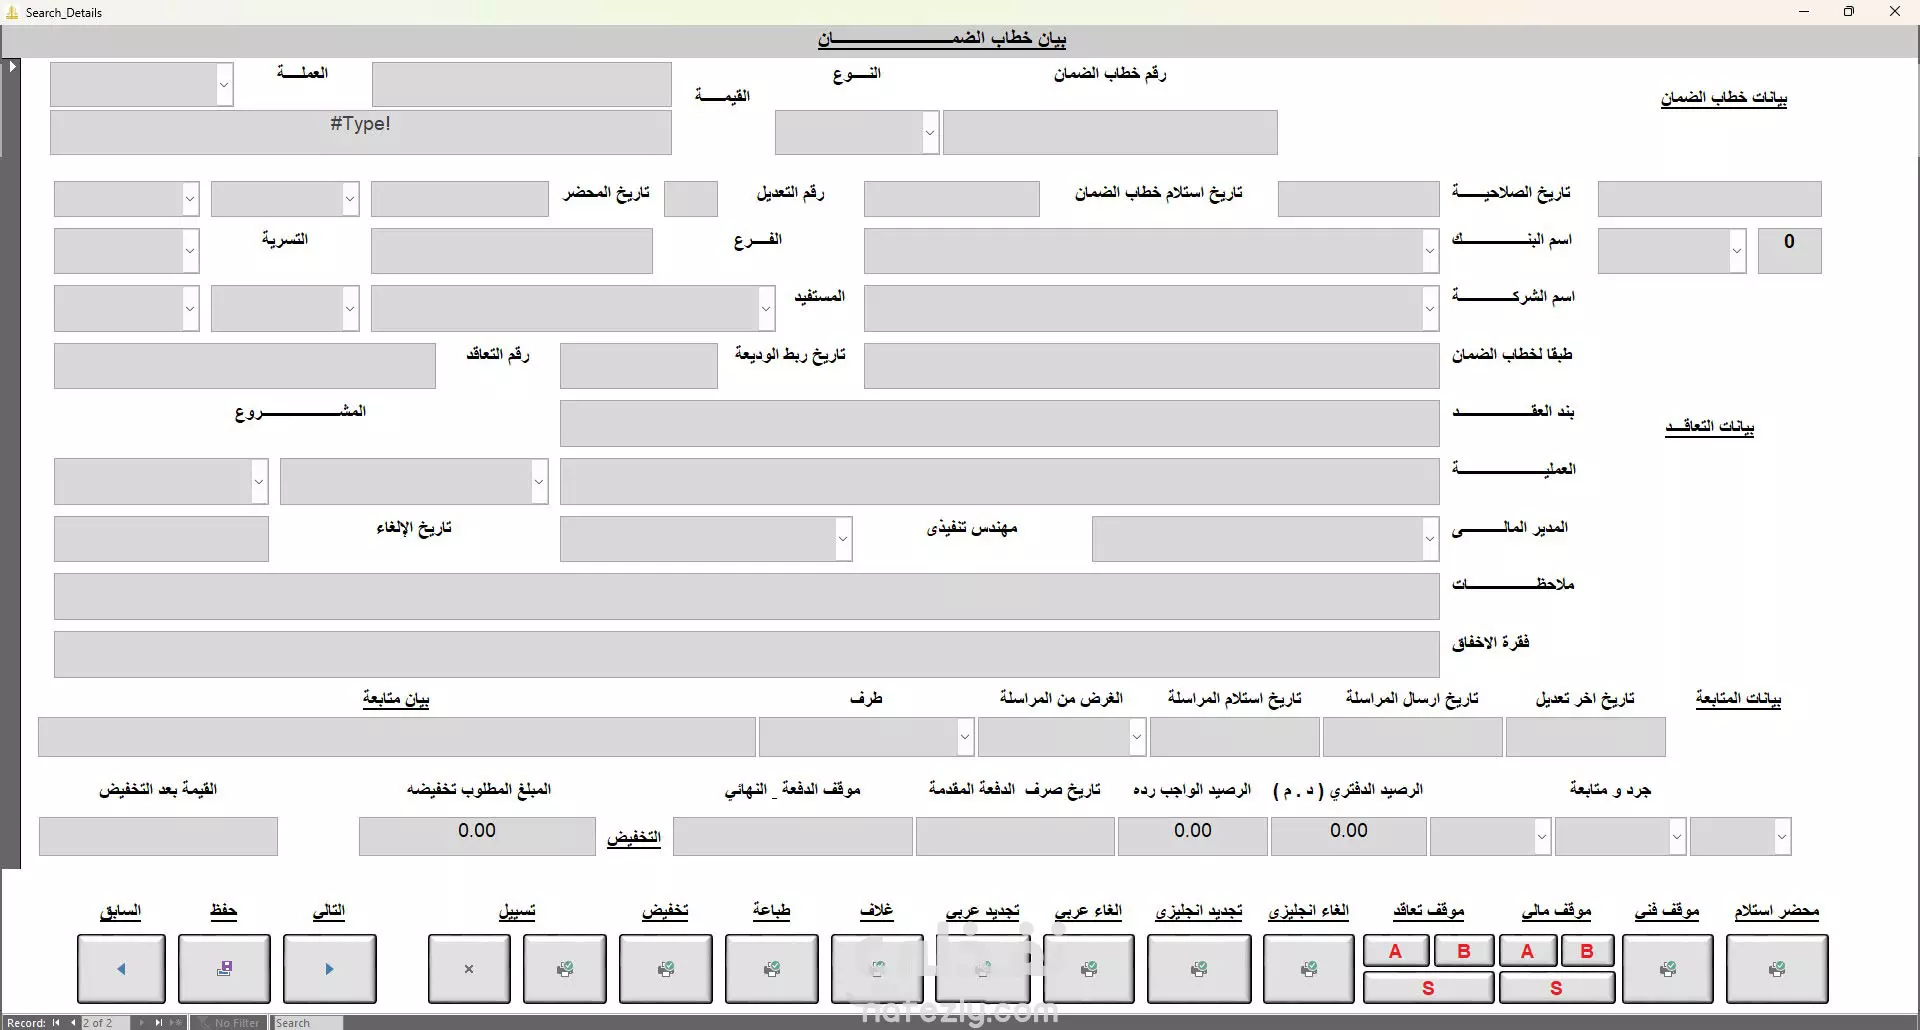Screen dimensions: 1920x1030
Task: Open the طرف dropdown
Action: click(965, 737)
